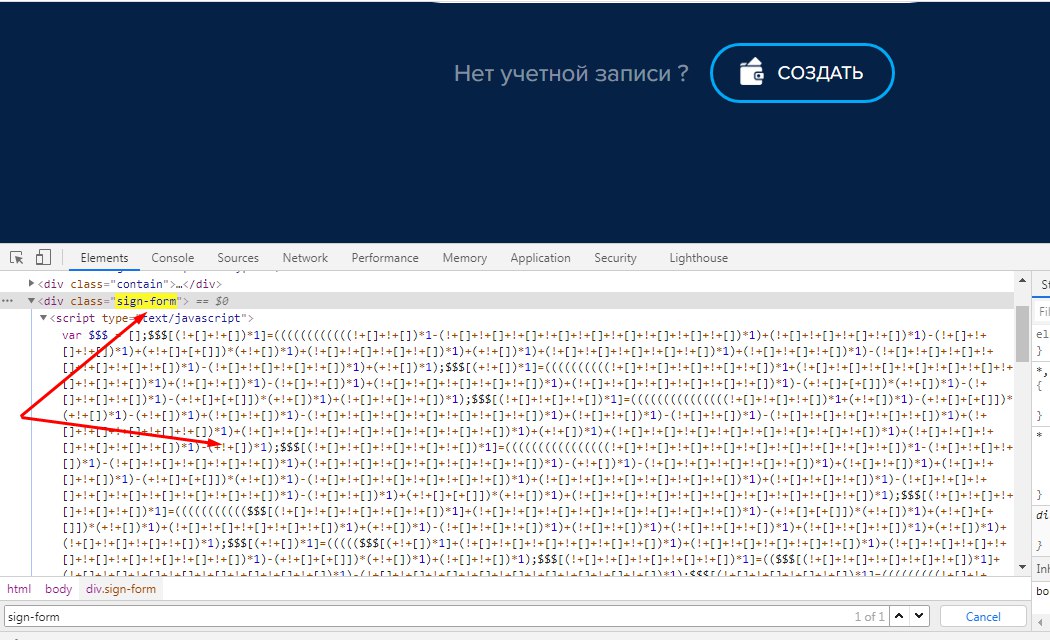
Task: Click the СОЗДАТЬ button
Action: [802, 73]
